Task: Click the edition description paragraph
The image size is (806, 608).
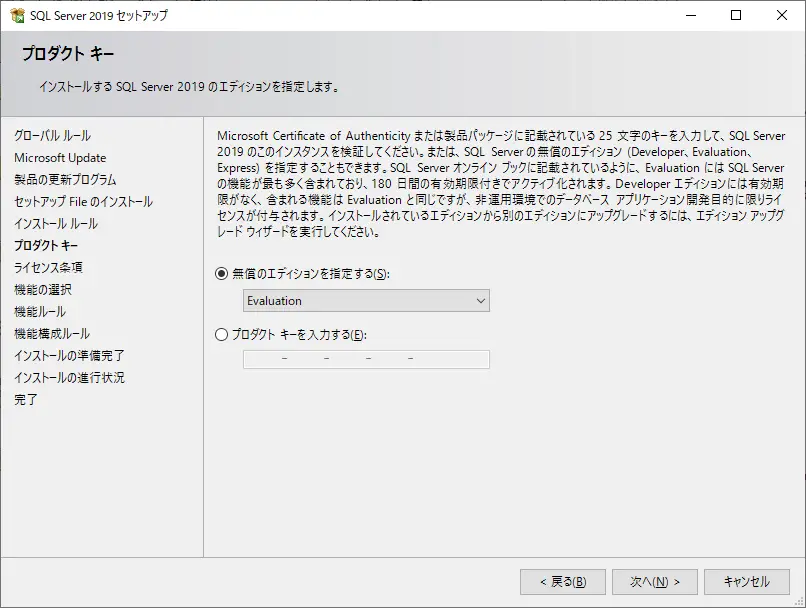Action: [501, 183]
